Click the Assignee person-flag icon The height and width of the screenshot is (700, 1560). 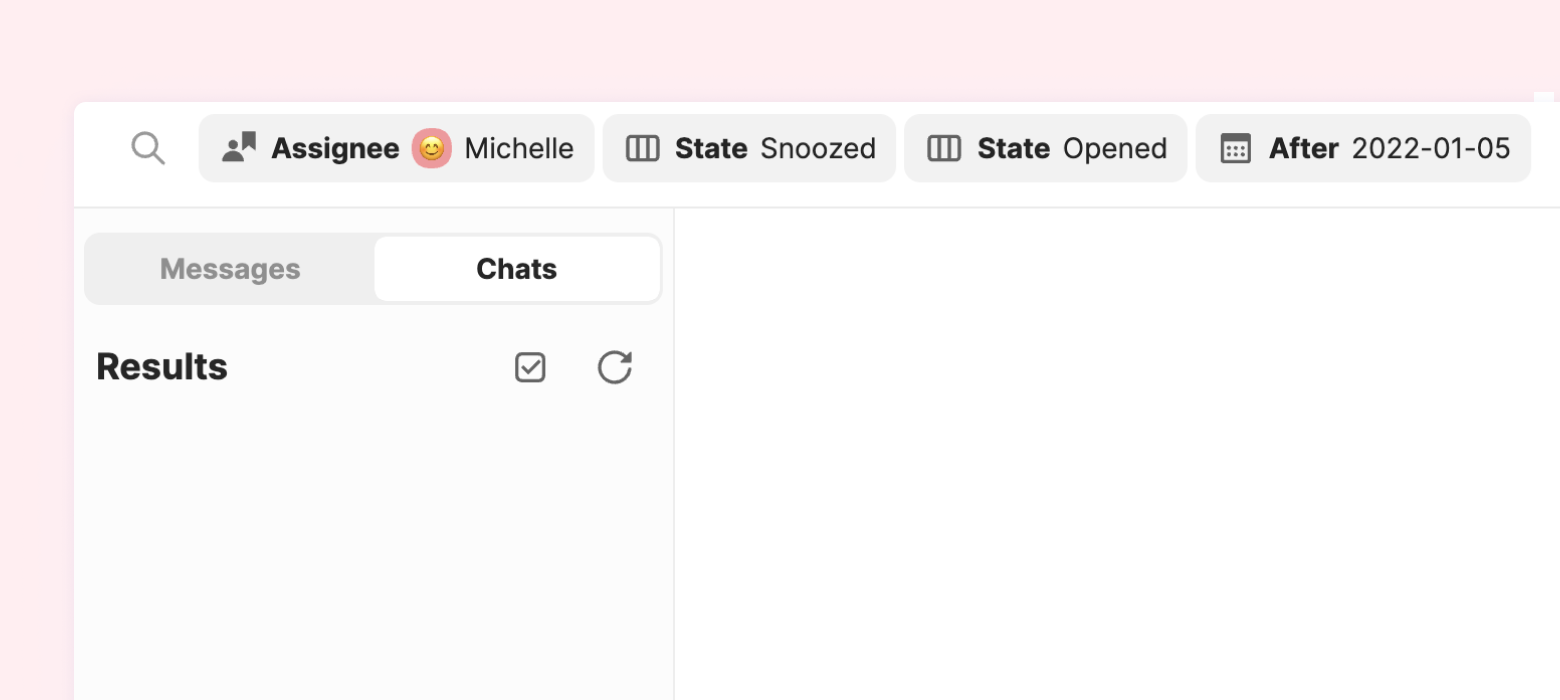coord(239,148)
